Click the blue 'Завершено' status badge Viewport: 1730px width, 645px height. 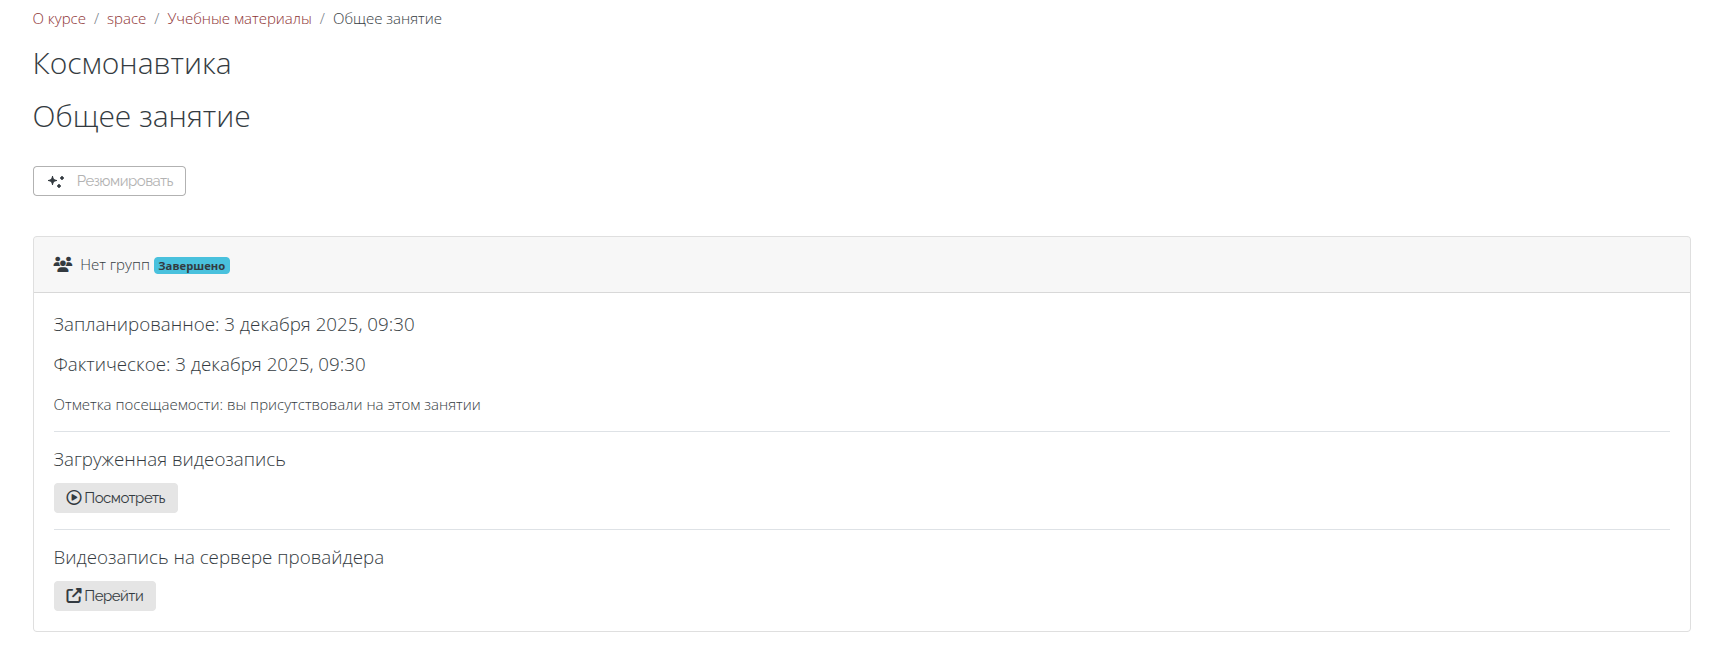[192, 266]
